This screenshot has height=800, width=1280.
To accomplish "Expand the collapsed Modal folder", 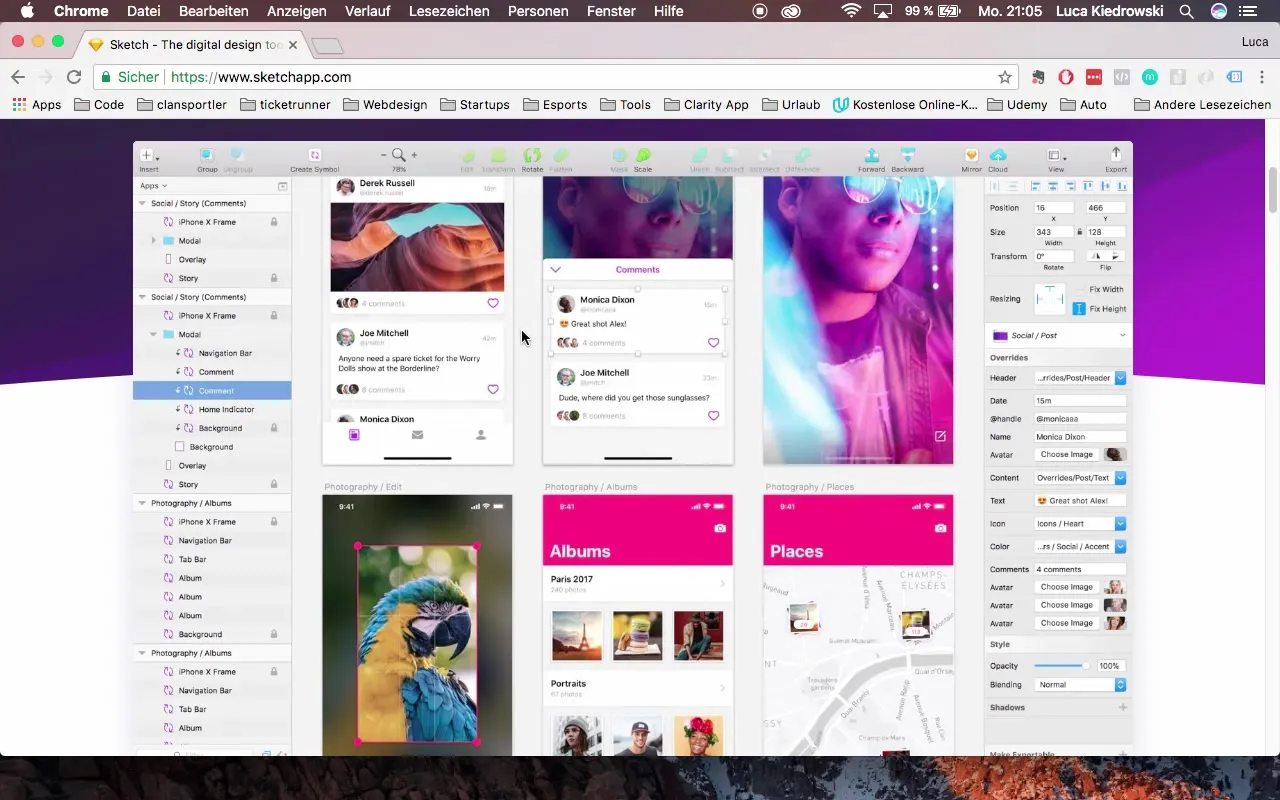I will [x=154, y=241].
